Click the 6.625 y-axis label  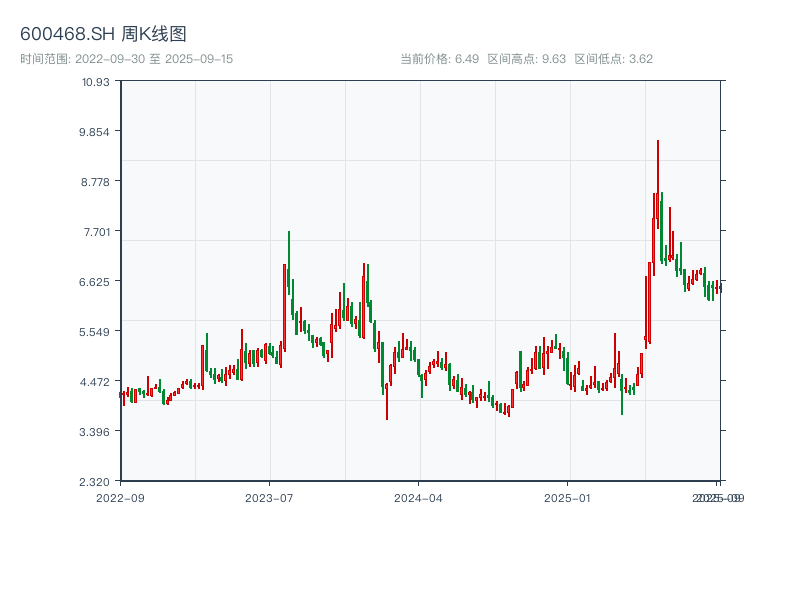[94, 282]
